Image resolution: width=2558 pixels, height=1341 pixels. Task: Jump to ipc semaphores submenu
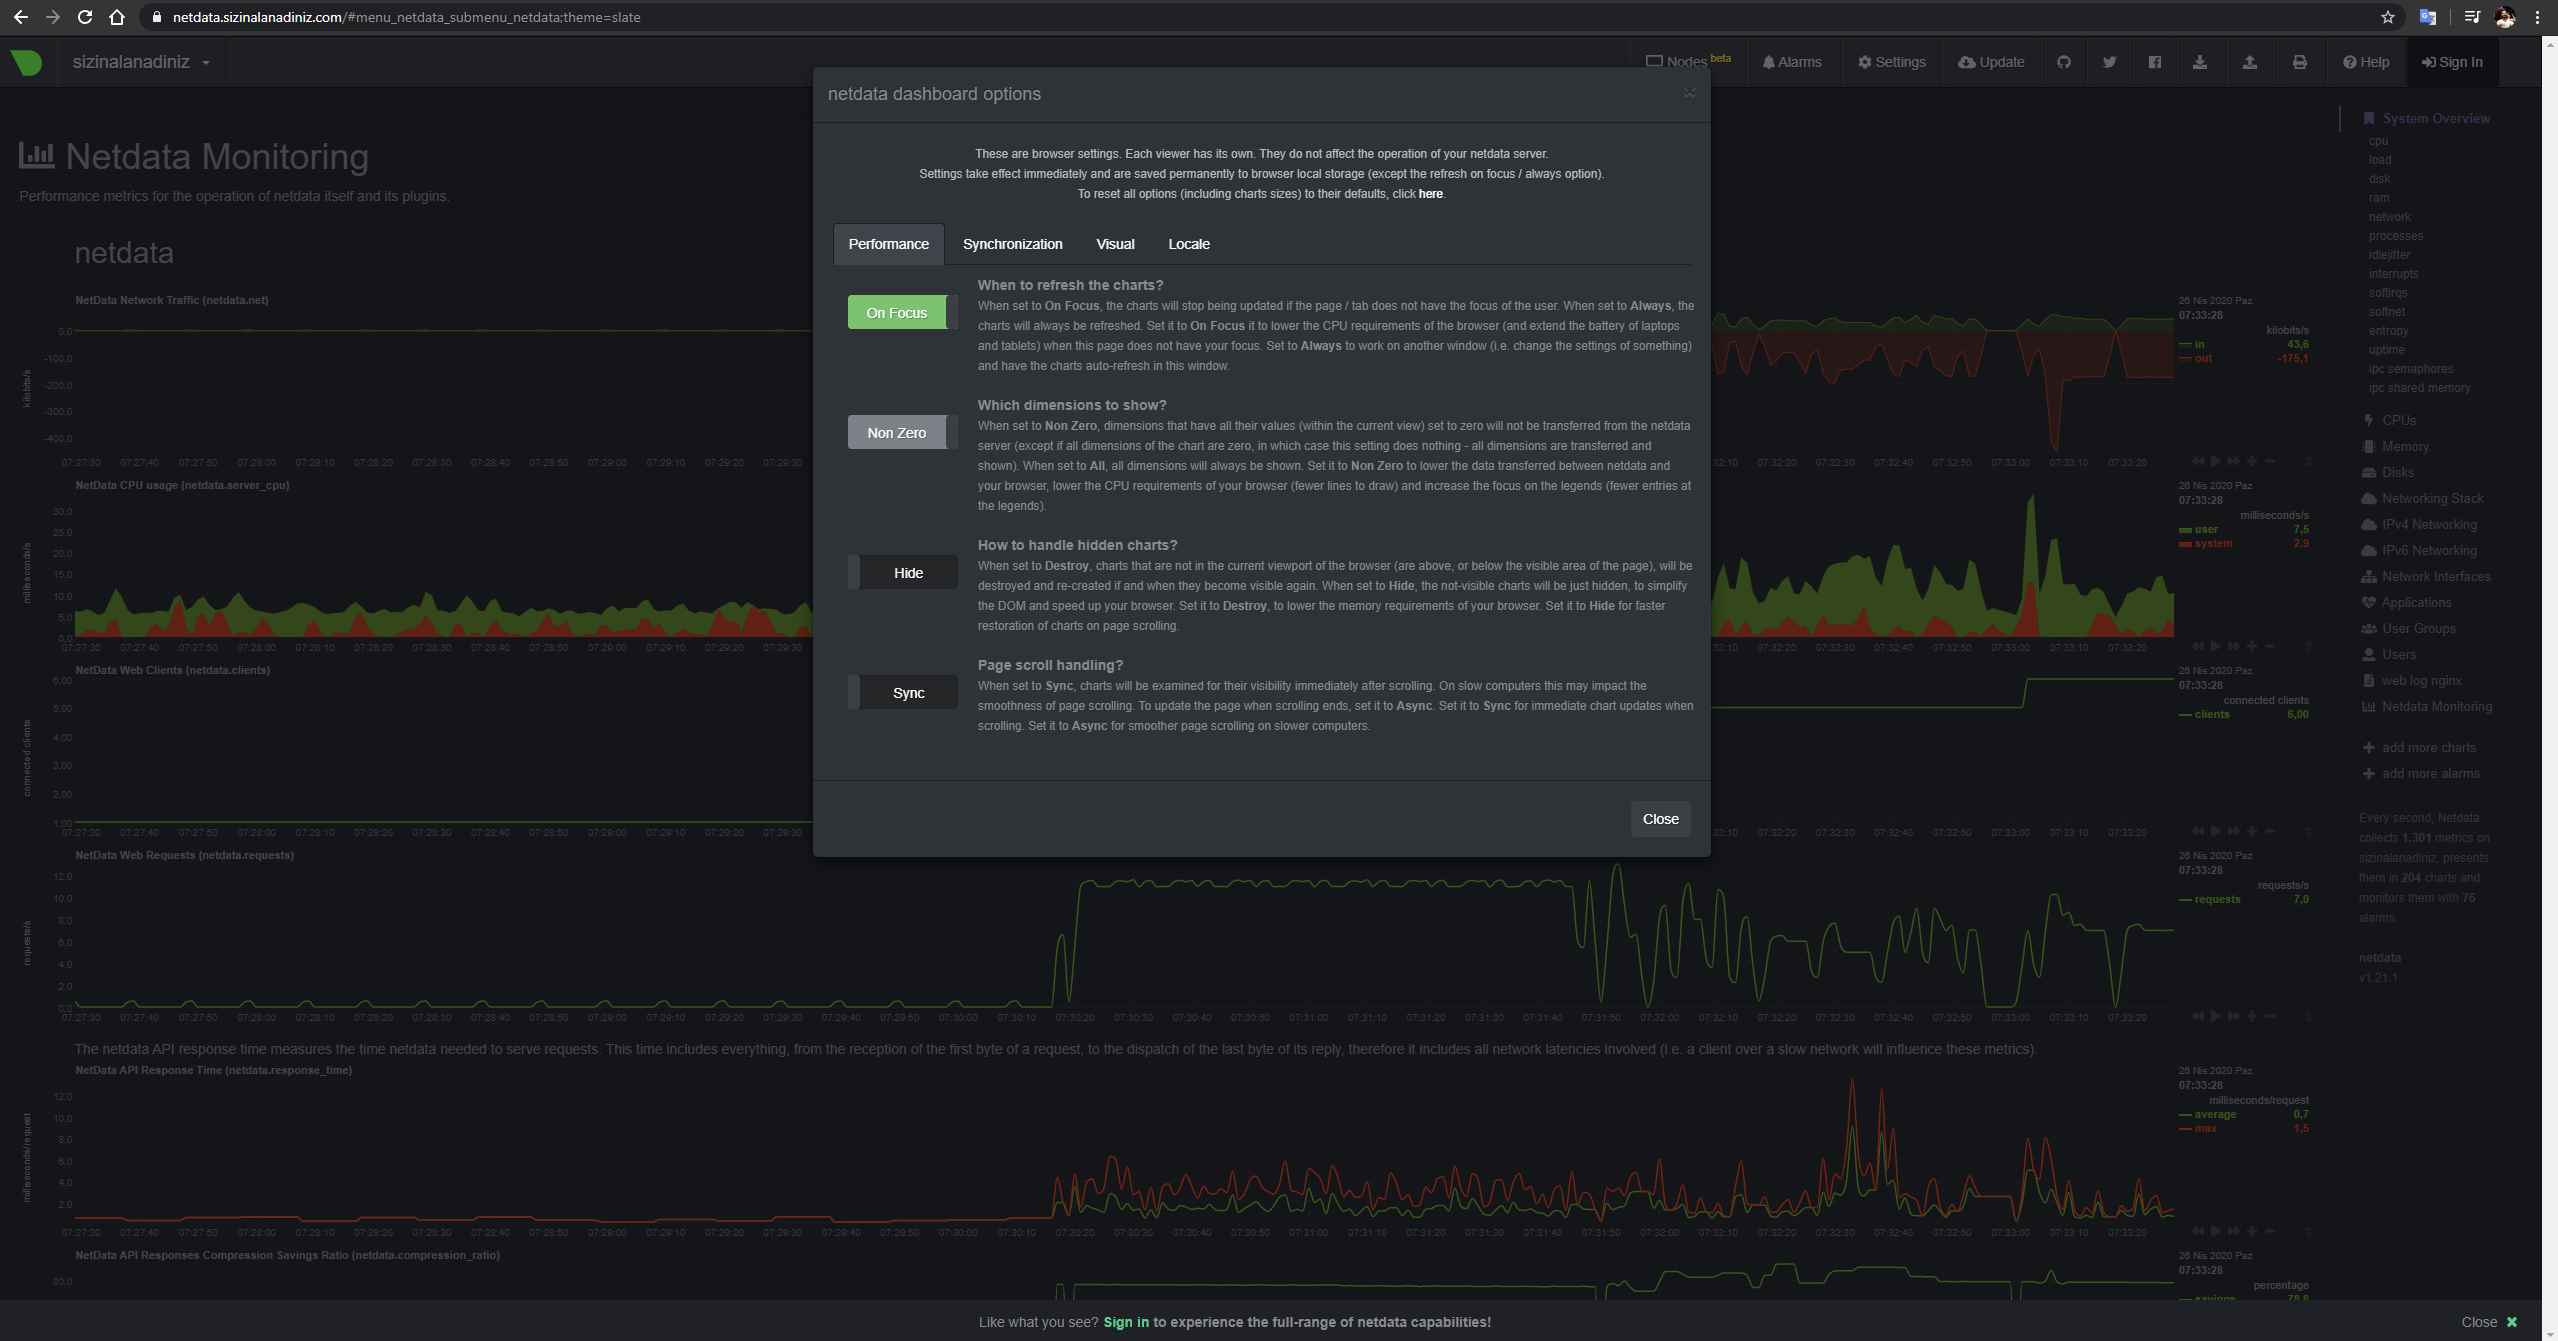2410,369
